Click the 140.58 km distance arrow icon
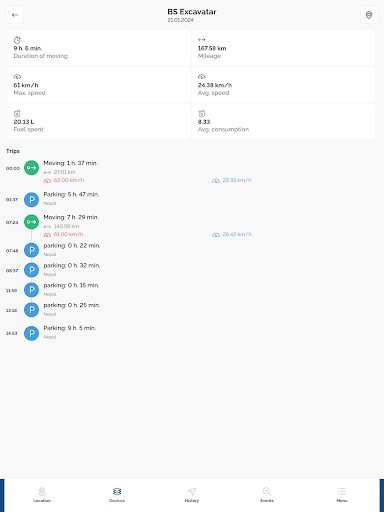384x512 pixels. click(47, 226)
